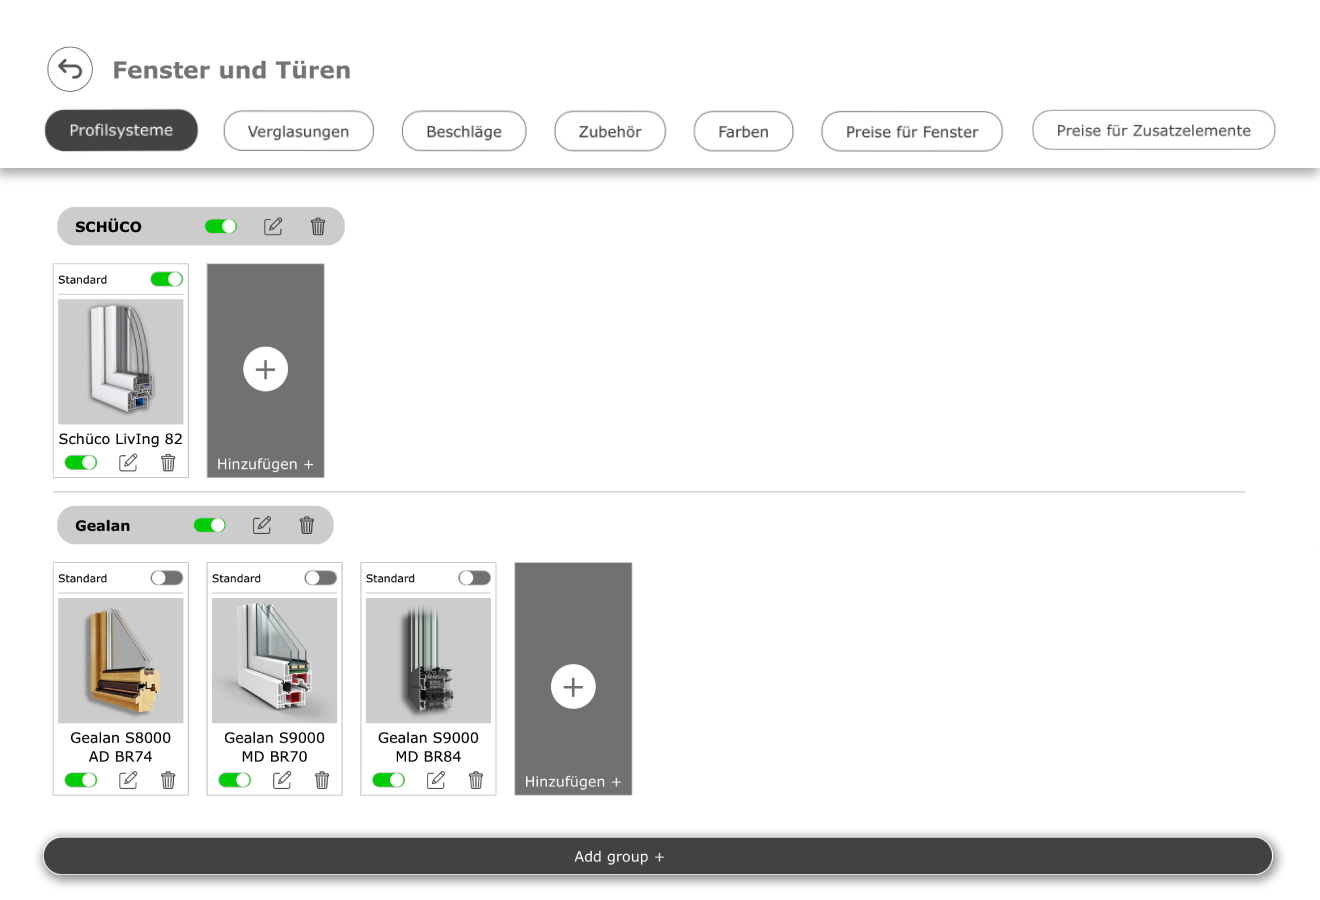The width and height of the screenshot is (1320, 900).
Task: Delete the Schüco LivIng 82 profile
Action: coord(168,462)
